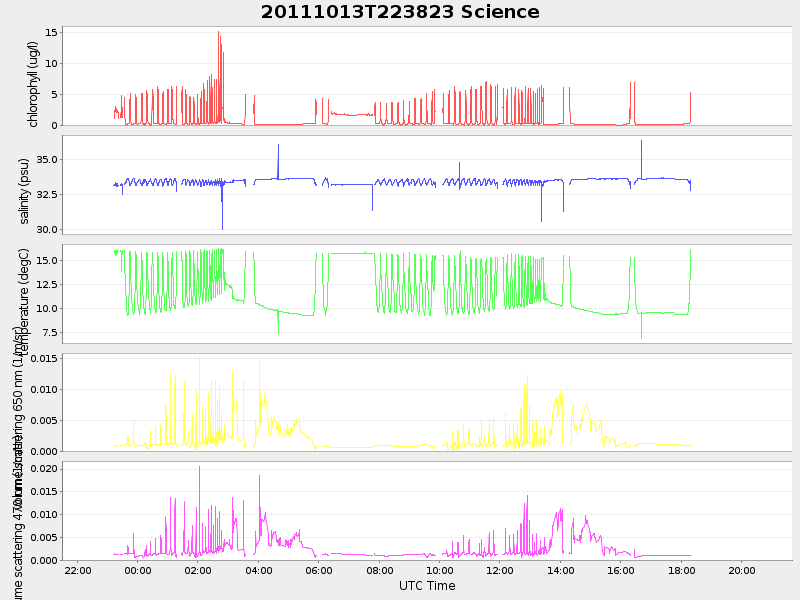This screenshot has height=600, width=800.
Task: Pick the 06:00 time axis tick label
Action: click(x=319, y=570)
